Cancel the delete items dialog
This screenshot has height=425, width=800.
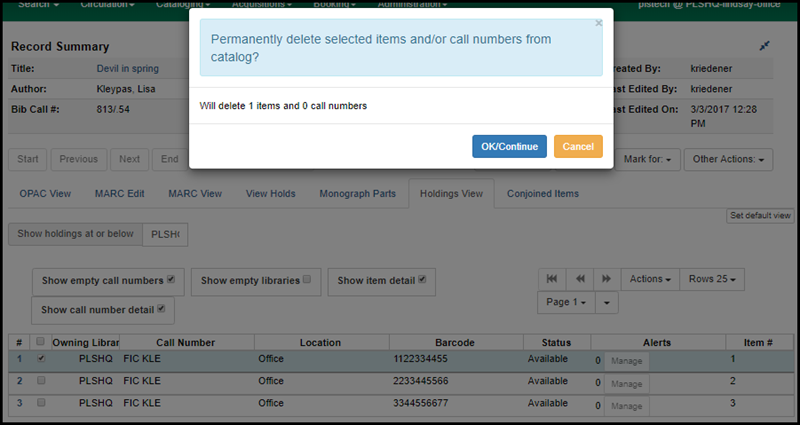578,146
